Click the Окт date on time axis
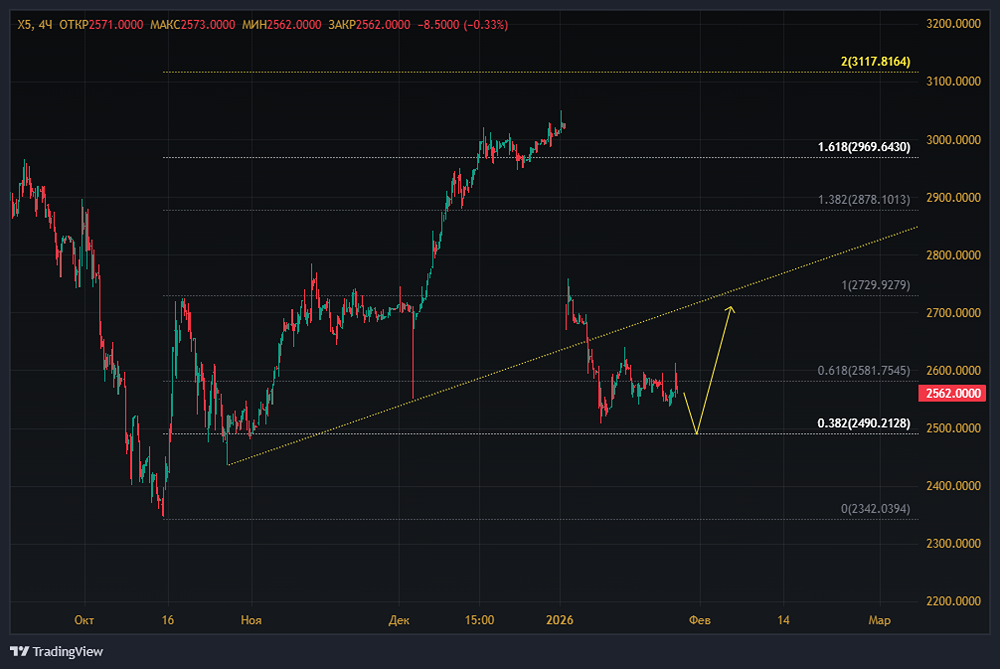The image size is (1000, 669). point(85,621)
